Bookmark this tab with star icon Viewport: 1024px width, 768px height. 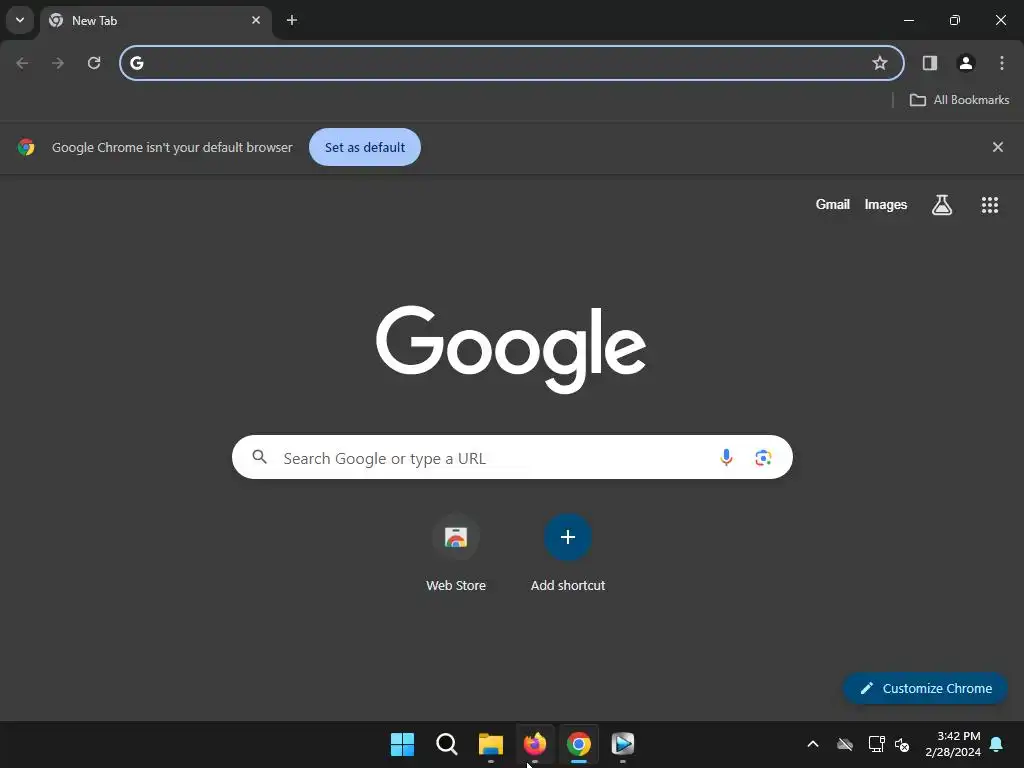click(880, 63)
